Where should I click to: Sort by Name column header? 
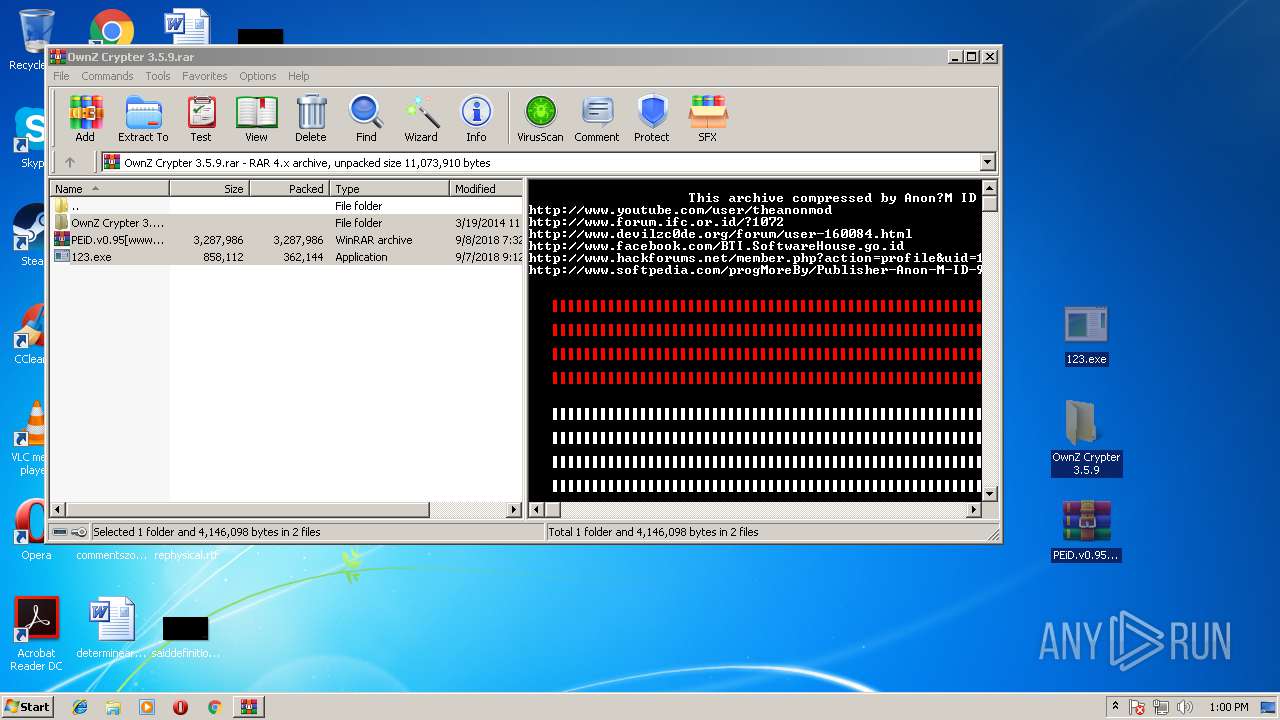pyautogui.click(x=109, y=188)
